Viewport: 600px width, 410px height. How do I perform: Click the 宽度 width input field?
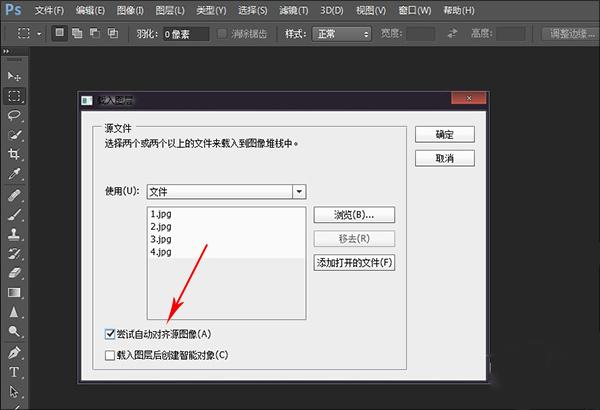pyautogui.click(x=420, y=34)
